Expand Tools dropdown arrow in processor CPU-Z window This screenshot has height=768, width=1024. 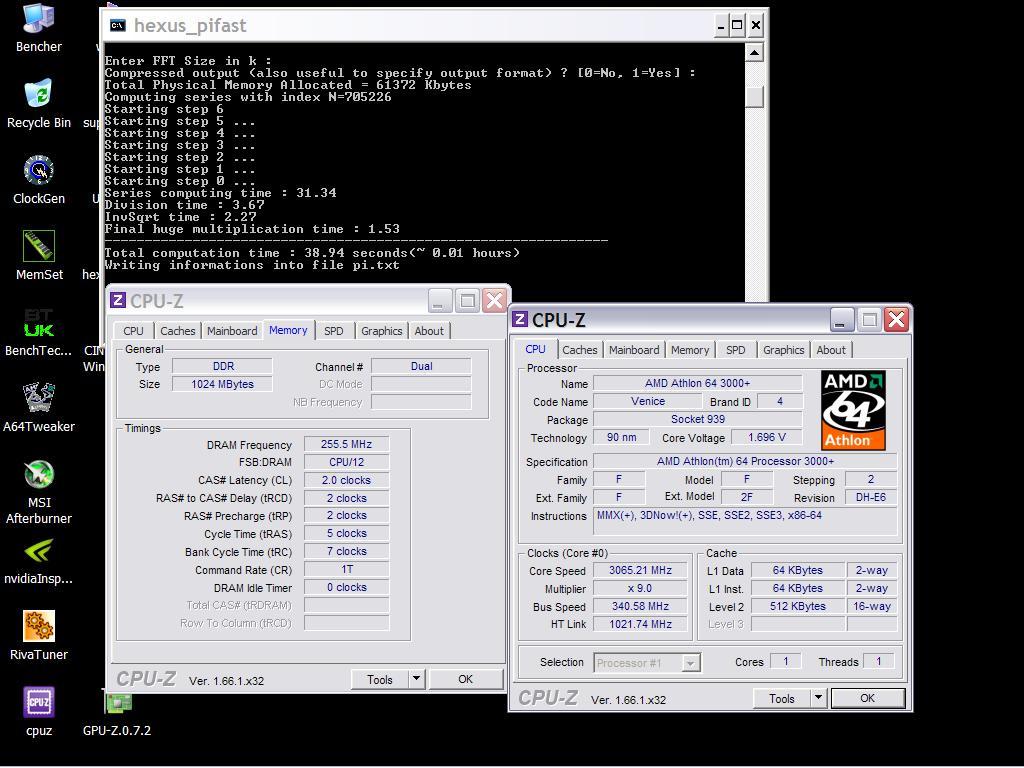tap(819, 698)
